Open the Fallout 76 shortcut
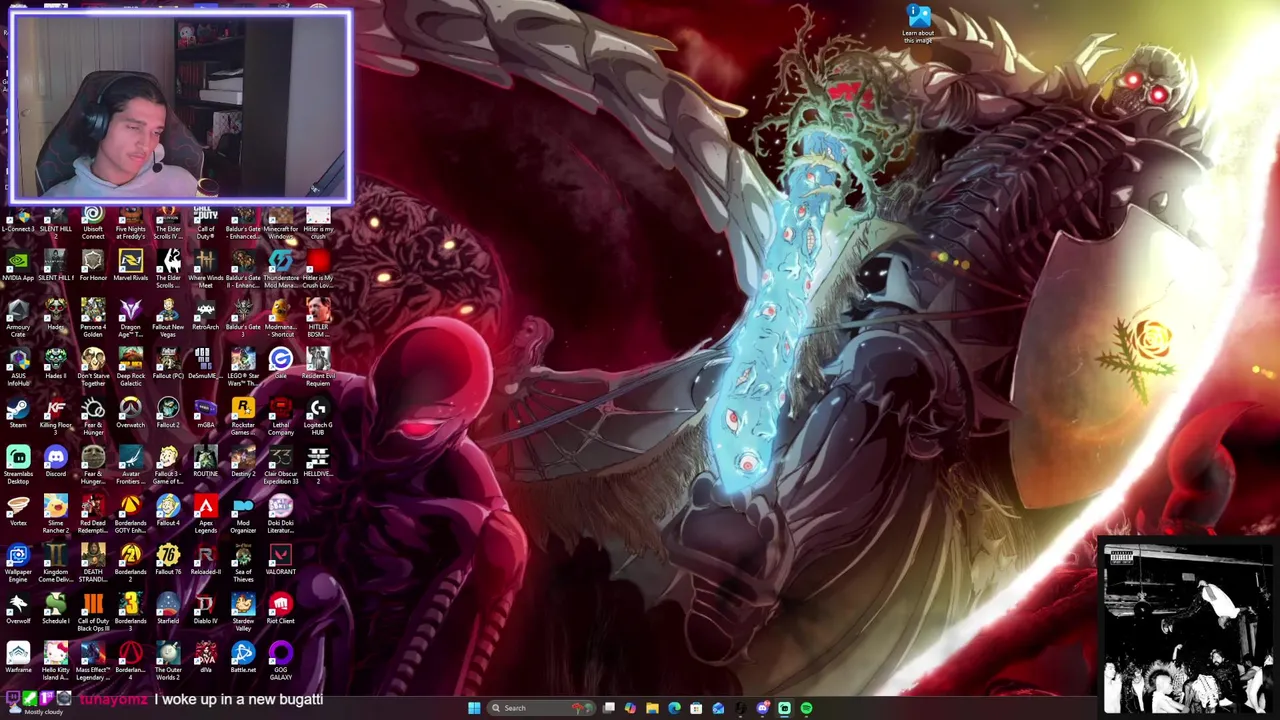This screenshot has height=720, width=1280. [168, 561]
